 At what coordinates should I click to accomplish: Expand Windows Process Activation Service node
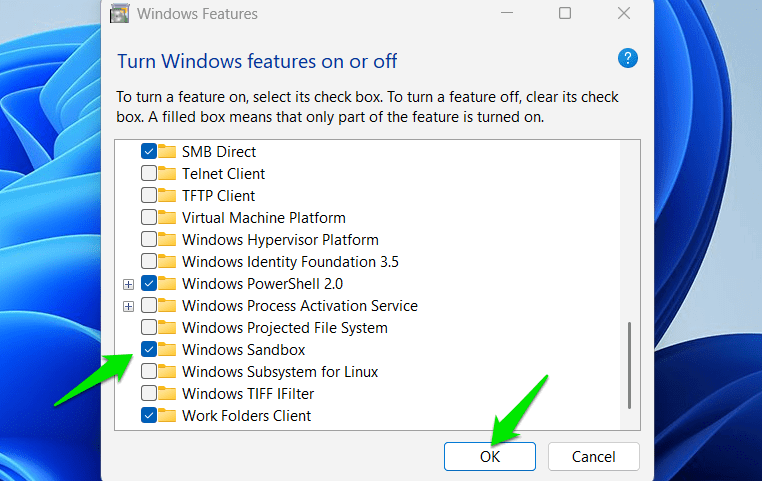tap(128, 306)
